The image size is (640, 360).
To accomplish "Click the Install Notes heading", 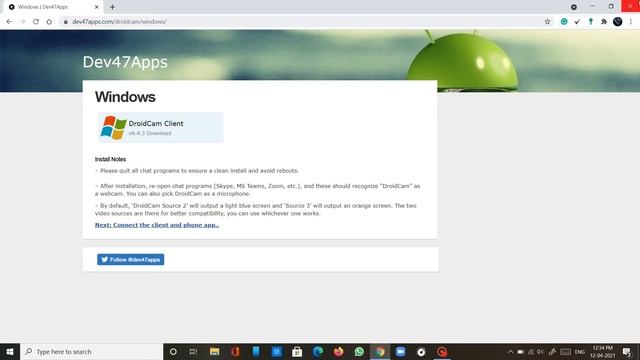I will click(110, 159).
